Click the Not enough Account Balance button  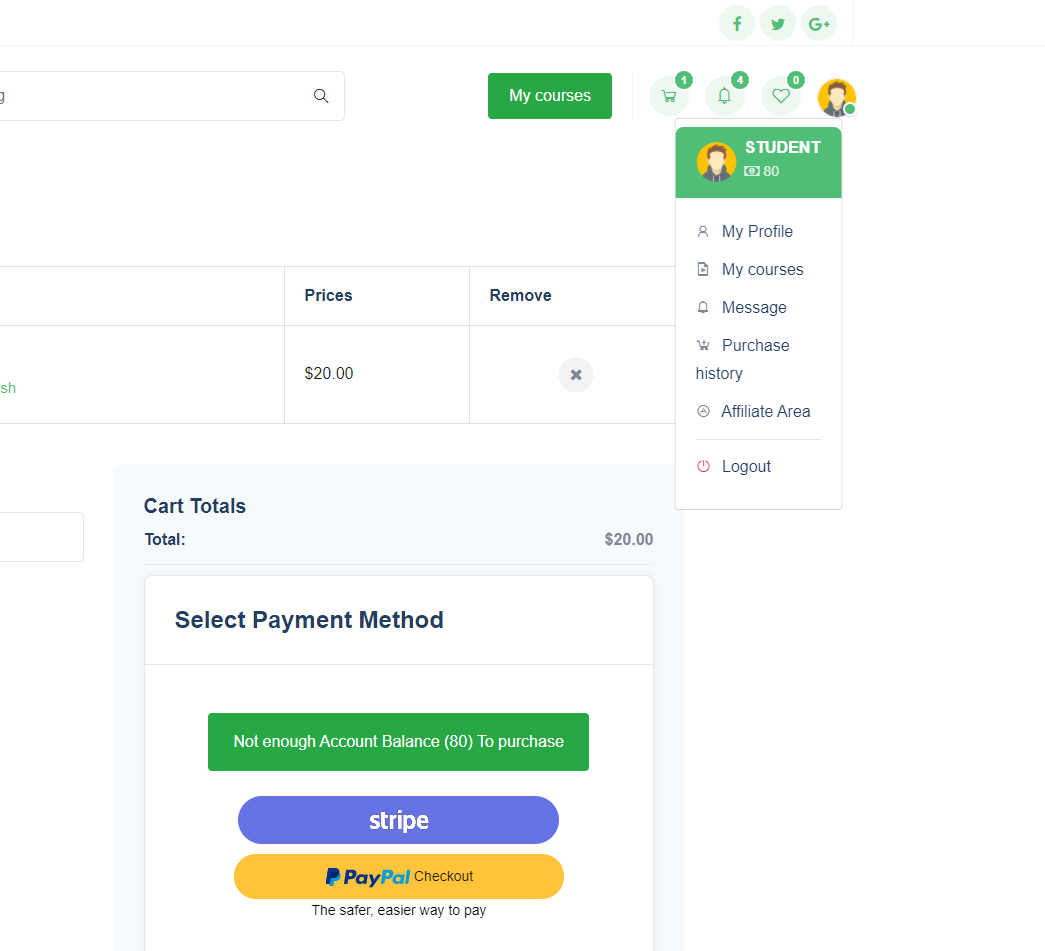(x=398, y=742)
